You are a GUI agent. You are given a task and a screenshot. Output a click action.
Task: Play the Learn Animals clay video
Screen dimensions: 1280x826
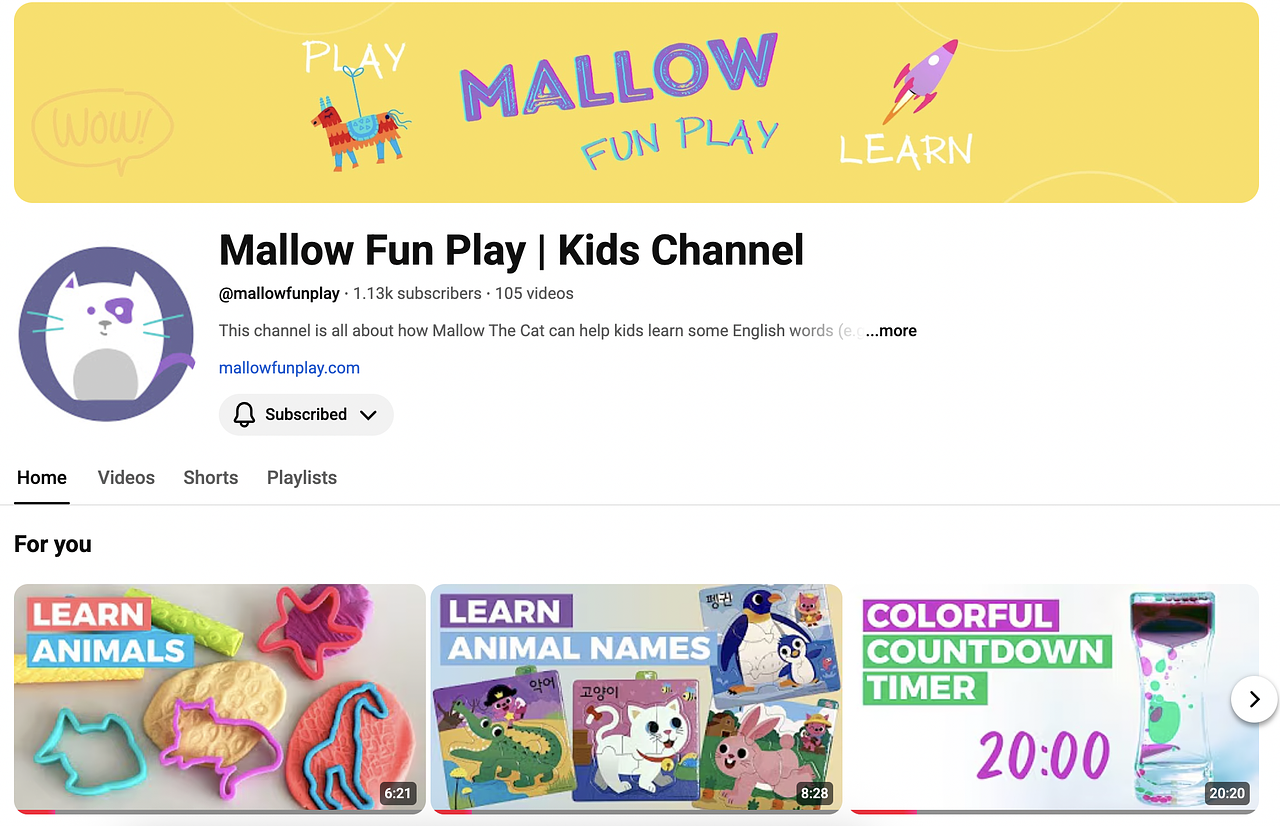point(220,700)
